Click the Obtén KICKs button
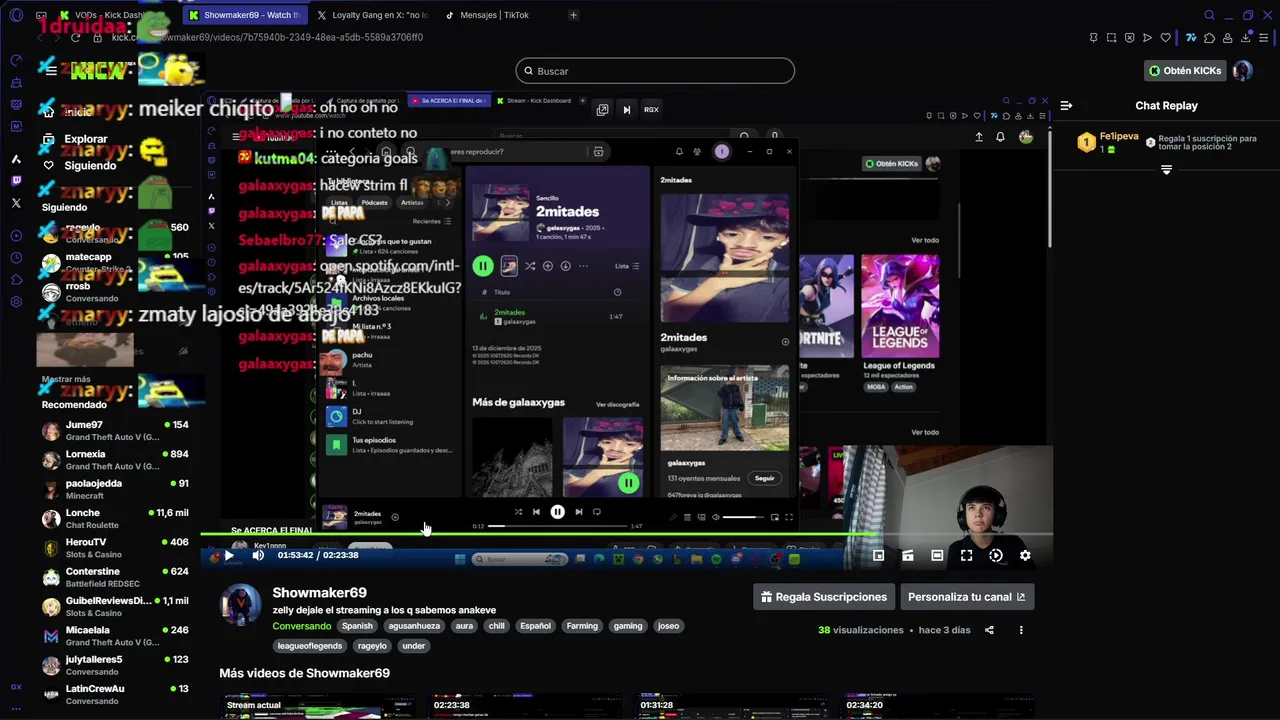Screen dimensions: 1280x720 [1185, 71]
